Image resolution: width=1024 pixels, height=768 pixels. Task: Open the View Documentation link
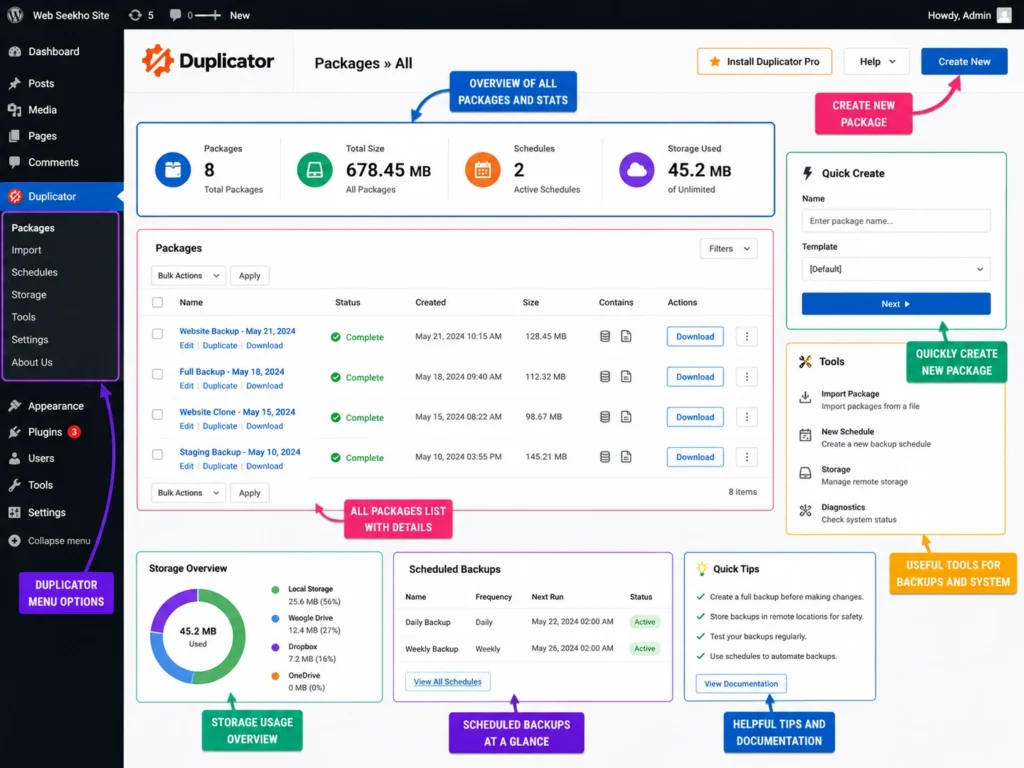(x=741, y=684)
